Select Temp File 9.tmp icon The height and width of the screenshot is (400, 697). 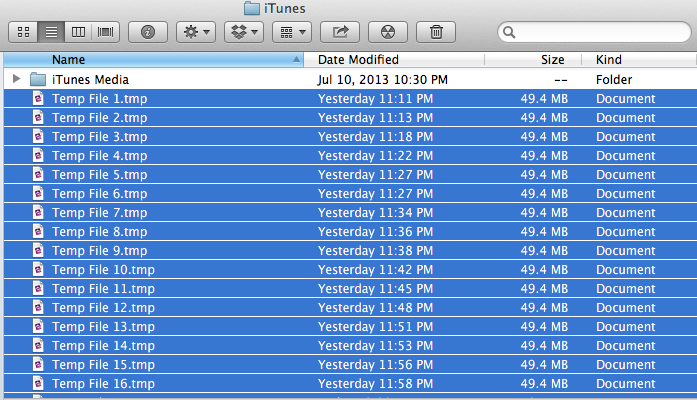pos(38,250)
